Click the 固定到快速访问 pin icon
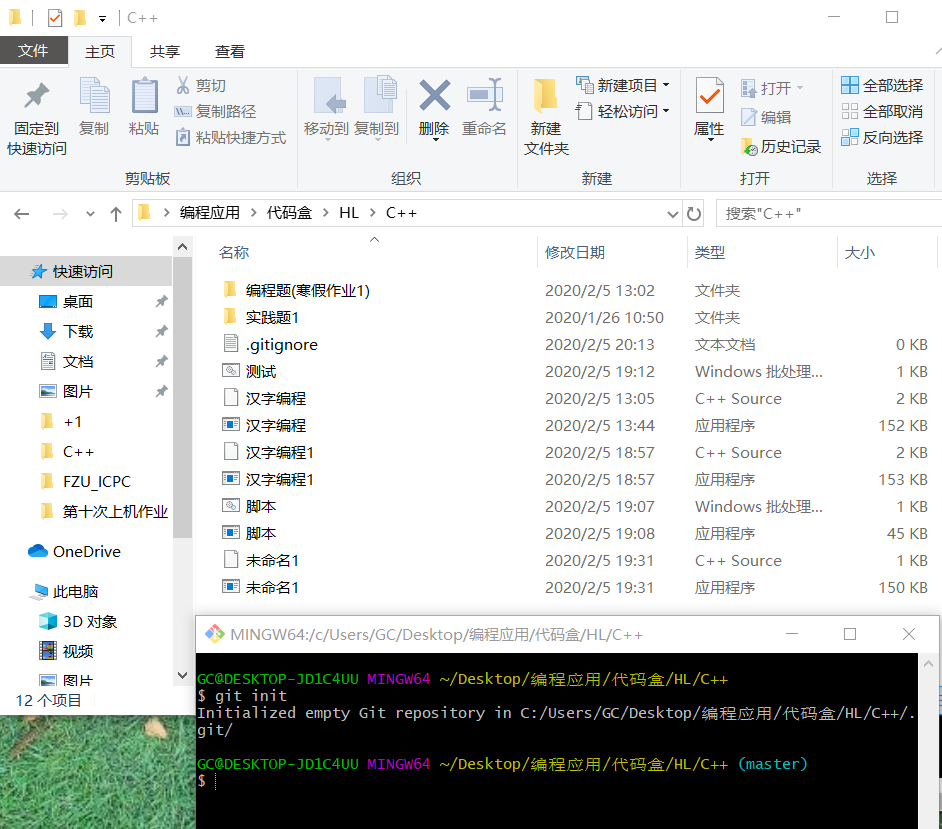Image resolution: width=942 pixels, height=829 pixels. point(37,97)
